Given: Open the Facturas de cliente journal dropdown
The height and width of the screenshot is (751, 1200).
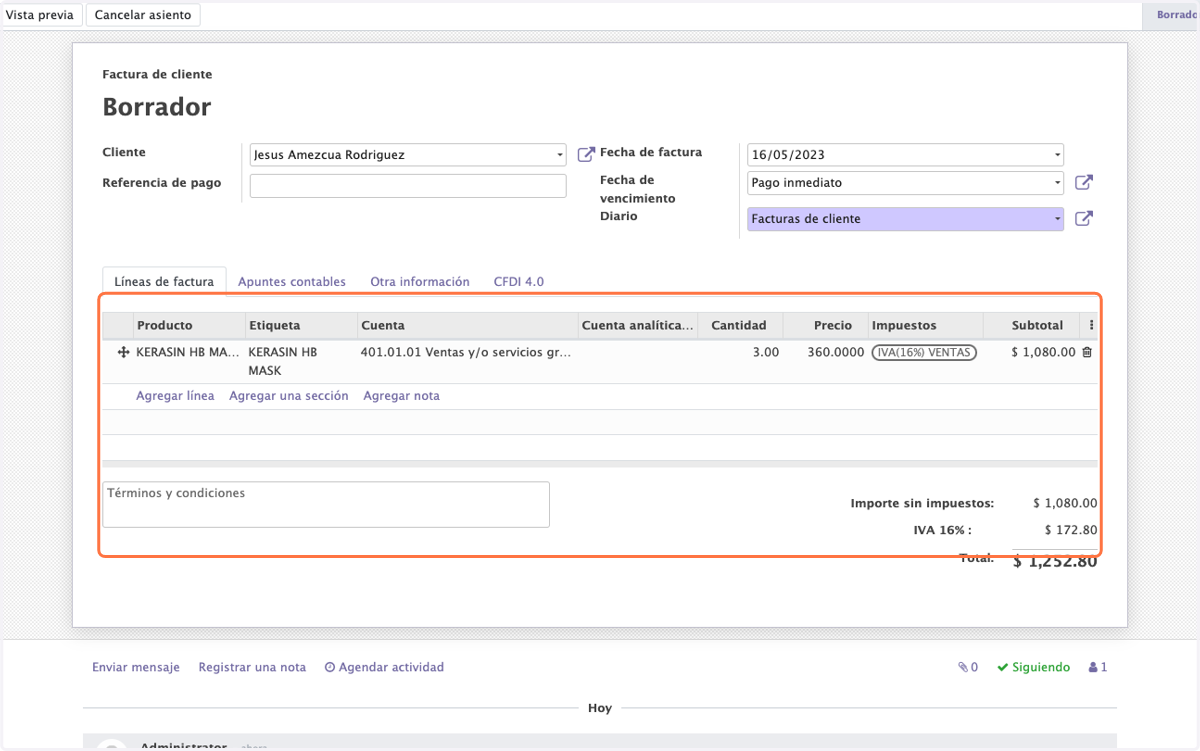Looking at the screenshot, I should tap(1057, 219).
